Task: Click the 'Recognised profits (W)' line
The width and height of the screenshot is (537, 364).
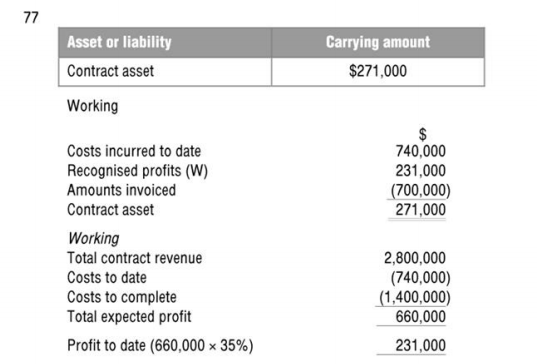Action: [137, 171]
